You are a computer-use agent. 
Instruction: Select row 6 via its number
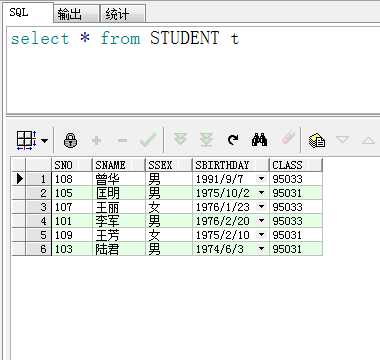pos(38,249)
